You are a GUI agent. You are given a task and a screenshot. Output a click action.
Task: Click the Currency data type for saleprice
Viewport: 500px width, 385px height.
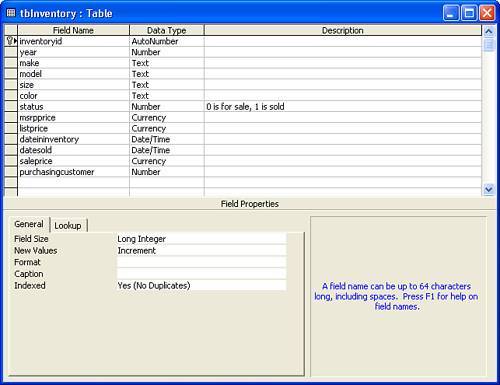[x=167, y=161]
